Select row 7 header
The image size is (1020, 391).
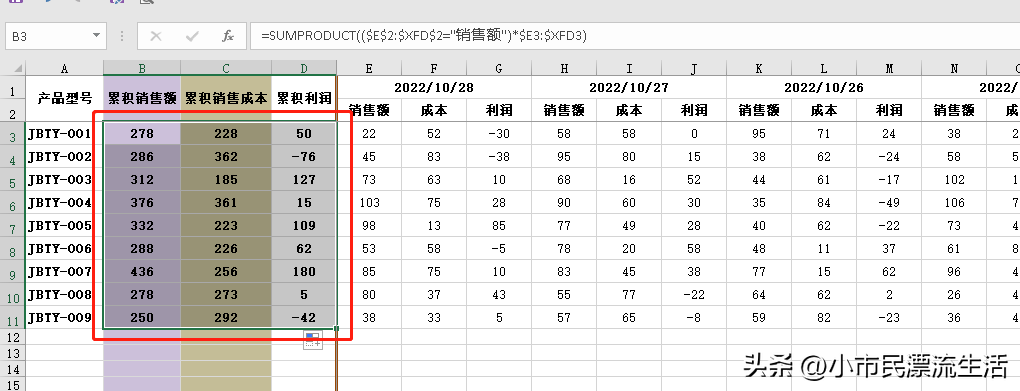12,226
